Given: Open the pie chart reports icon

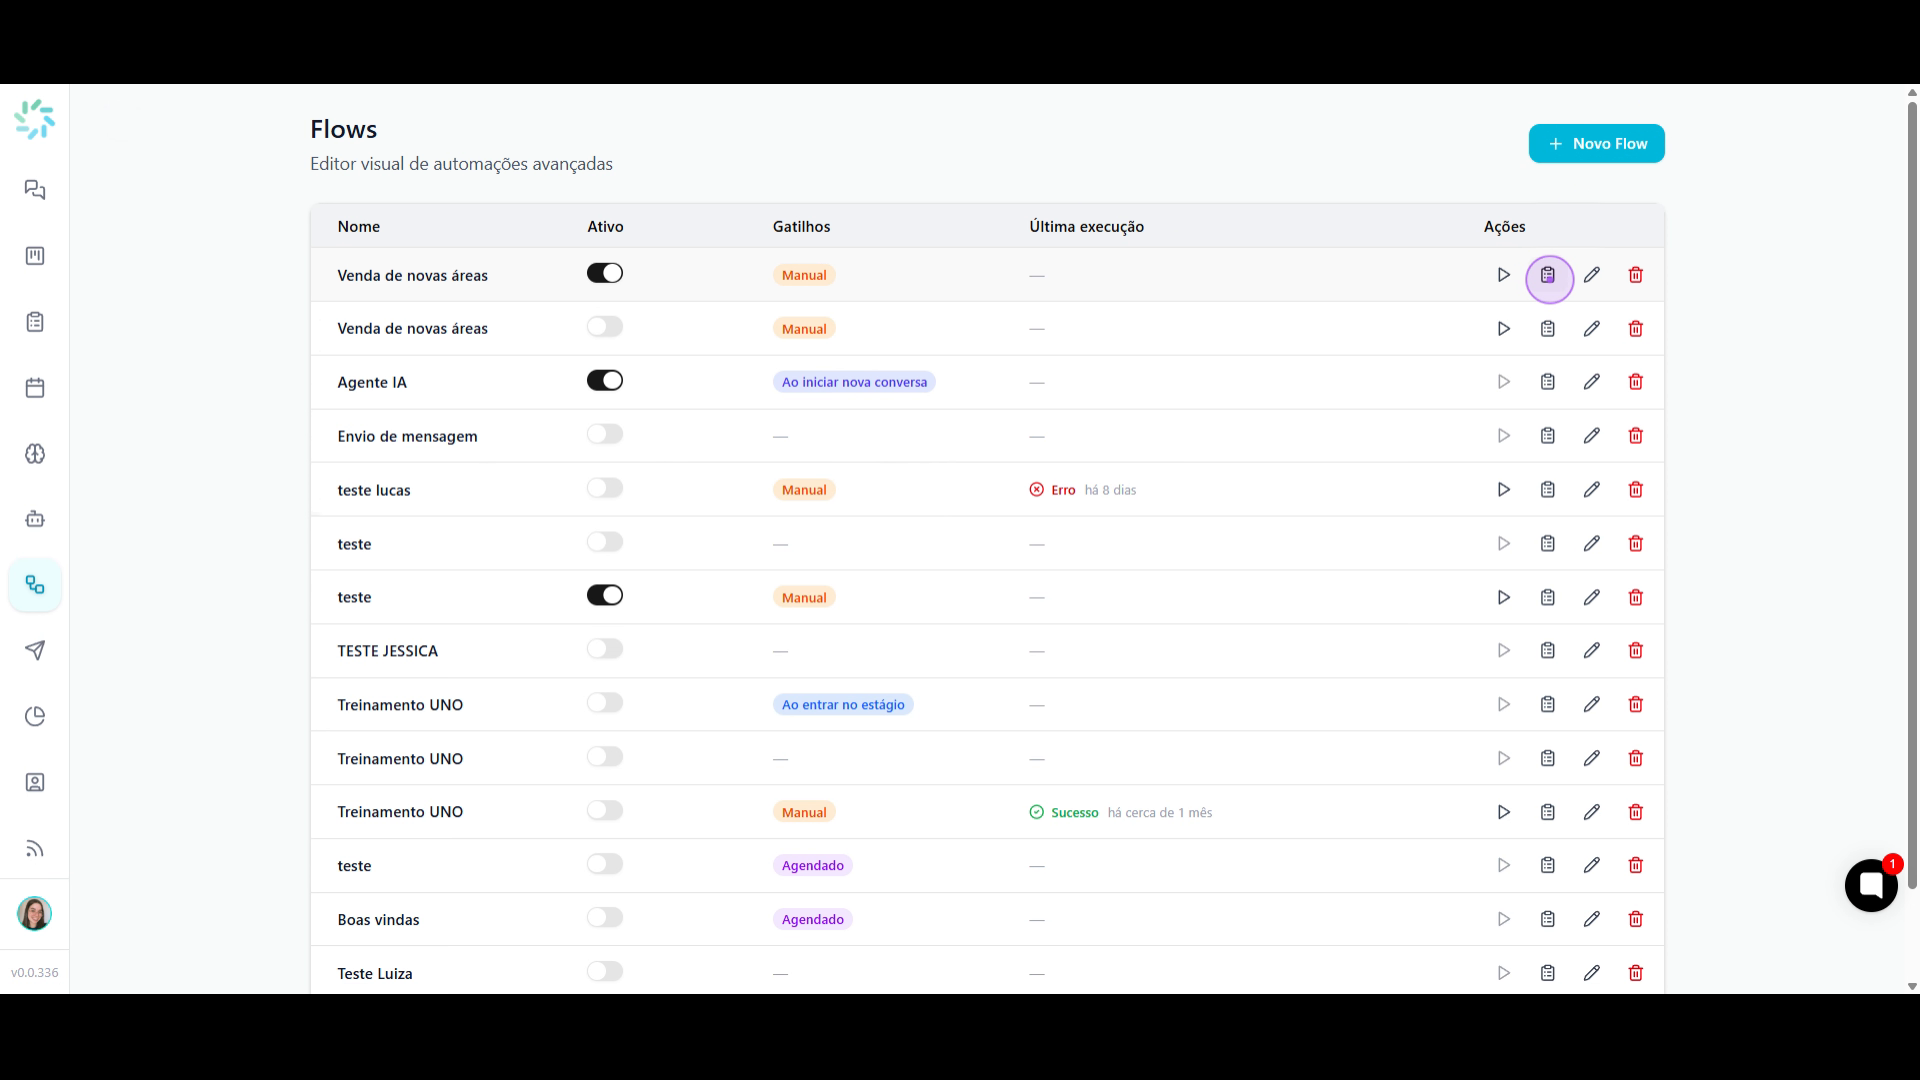Looking at the screenshot, I should pos(35,717).
